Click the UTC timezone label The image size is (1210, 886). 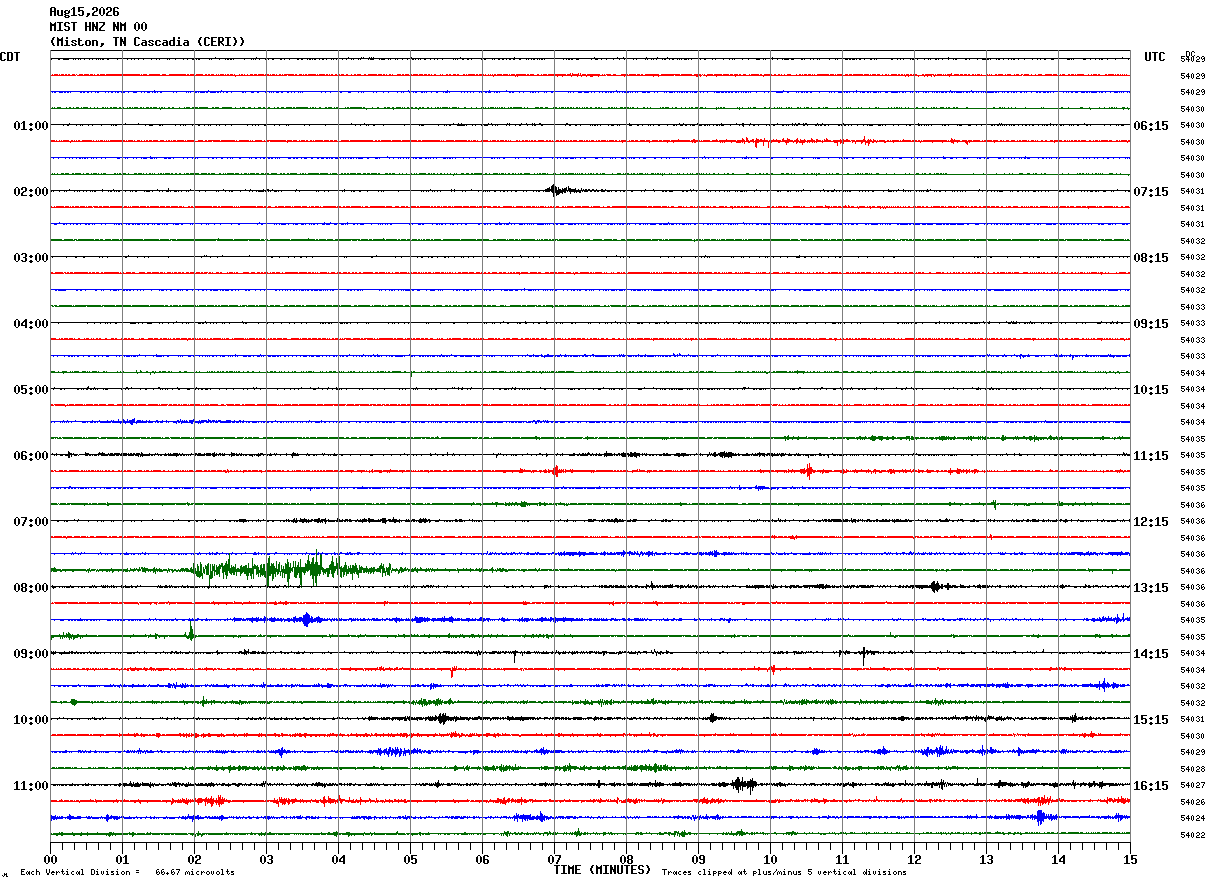(x=1155, y=57)
